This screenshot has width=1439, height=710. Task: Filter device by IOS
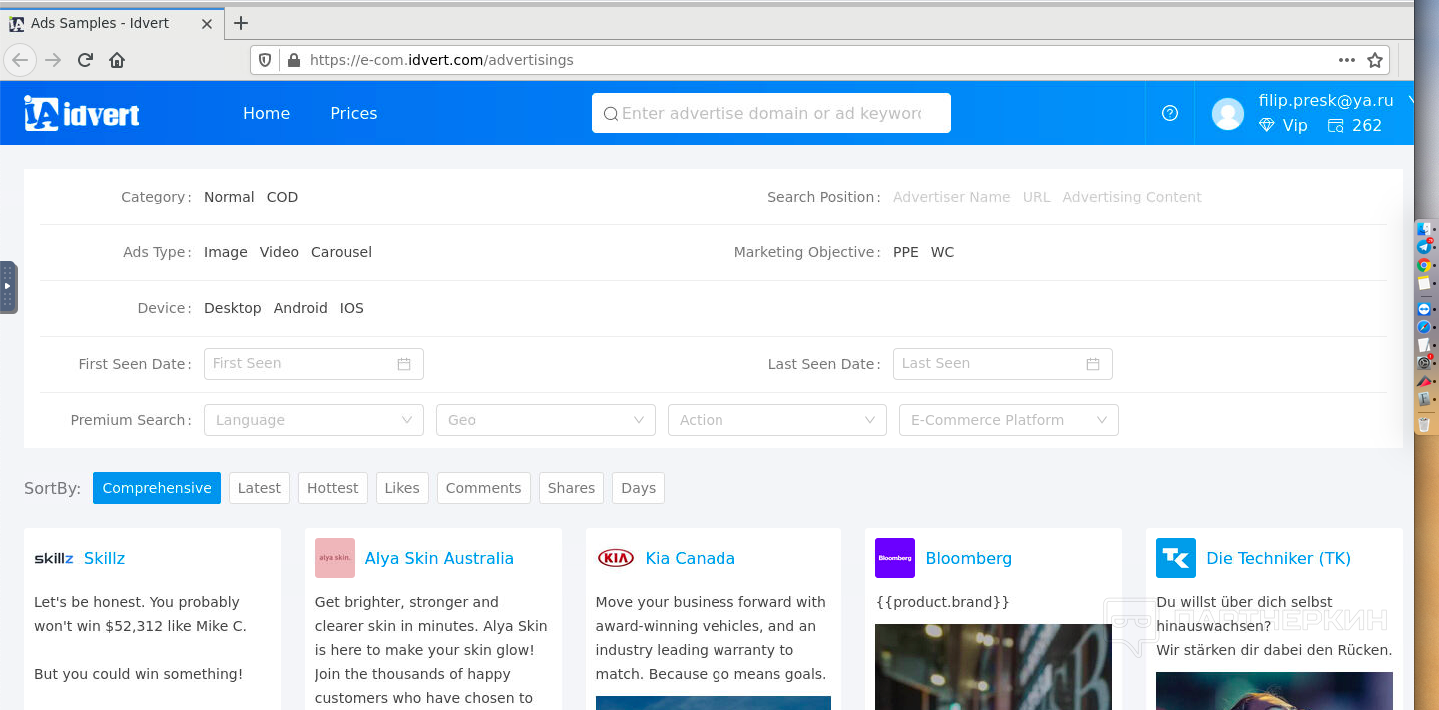(352, 308)
